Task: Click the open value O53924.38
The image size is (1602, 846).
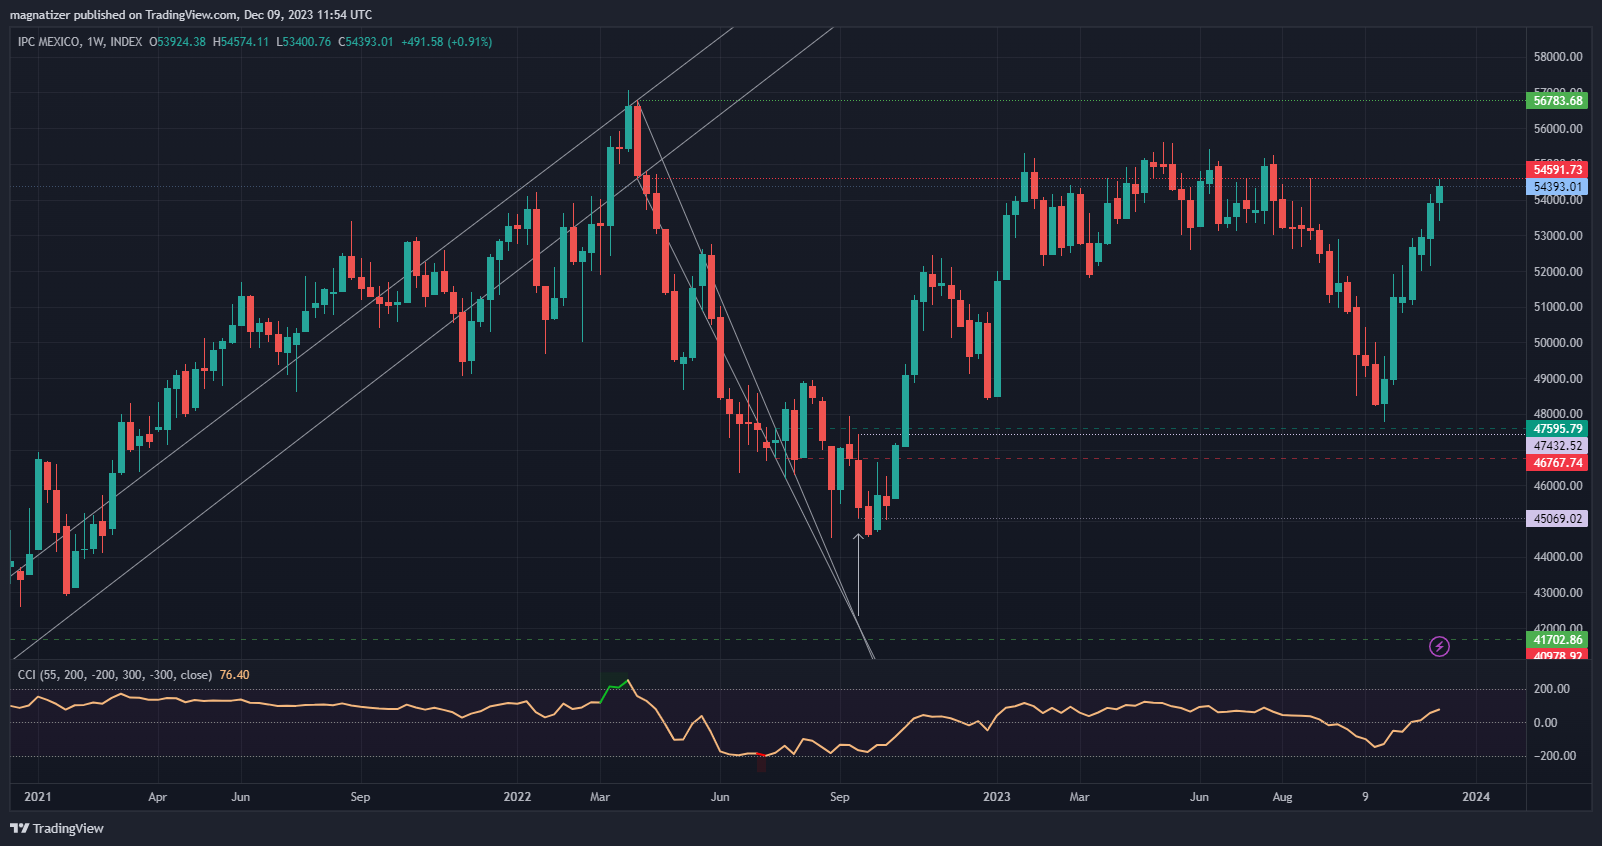Action: pos(178,42)
